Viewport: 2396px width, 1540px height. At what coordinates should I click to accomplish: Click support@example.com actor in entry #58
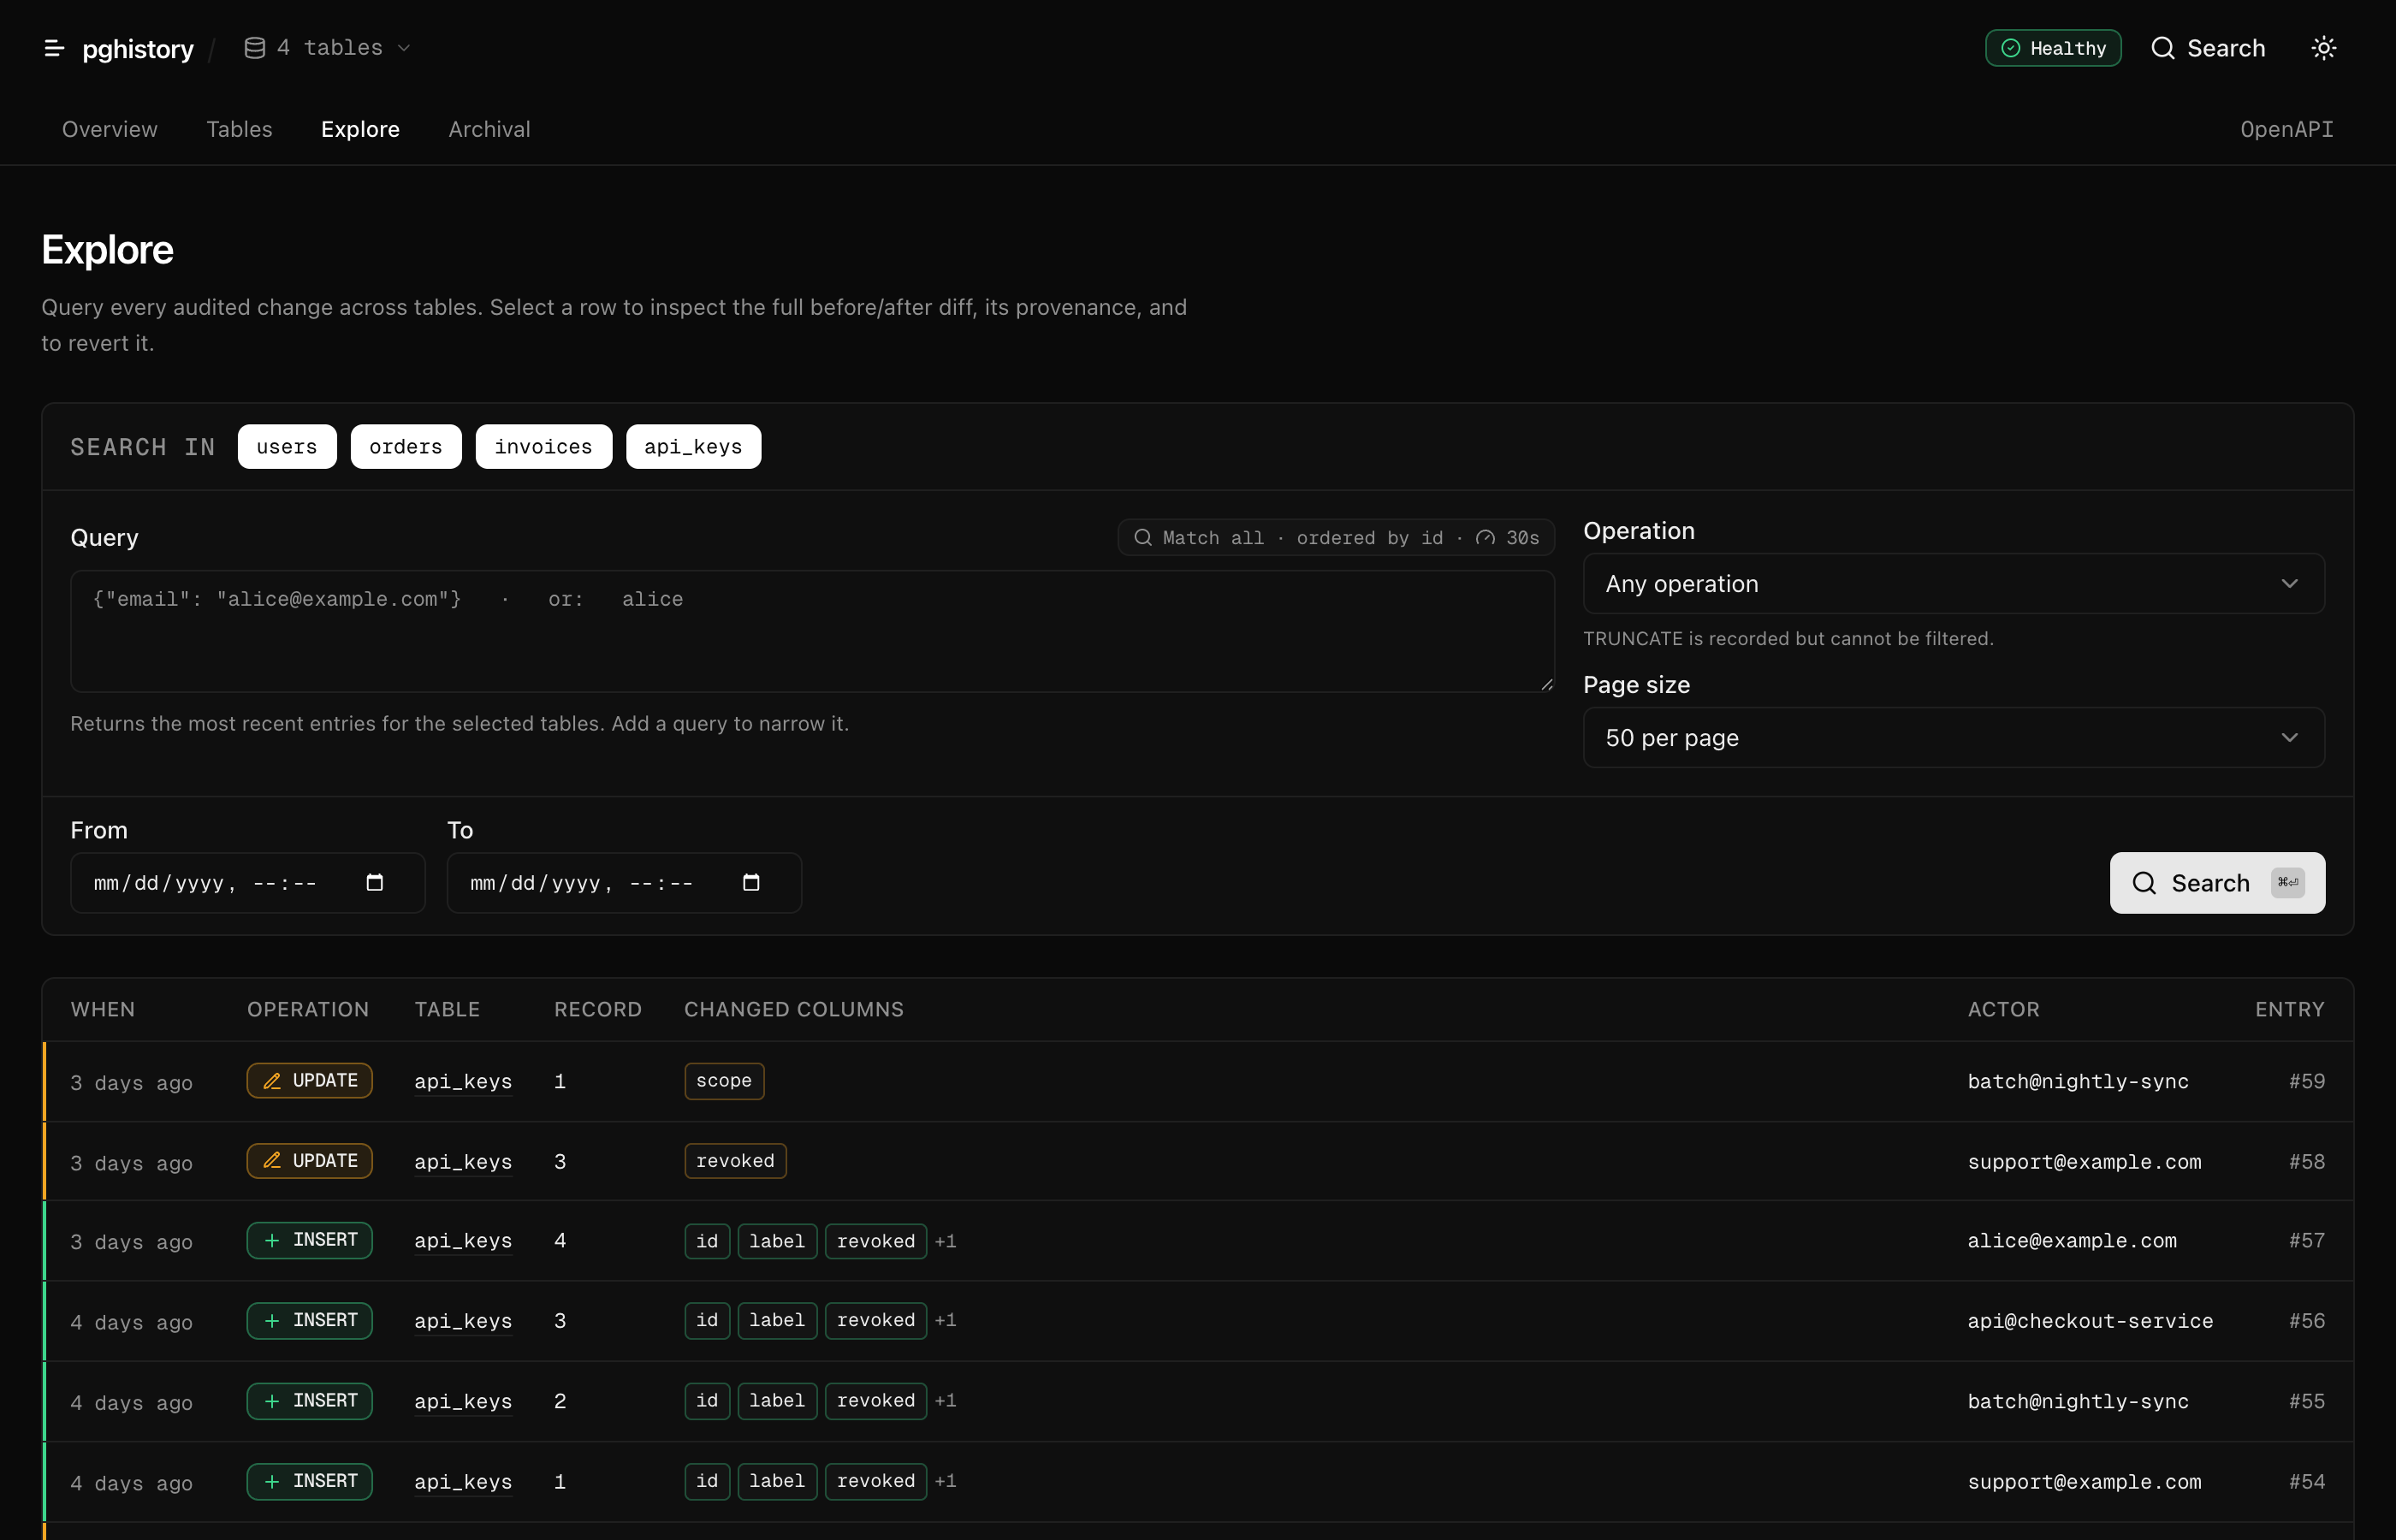(x=2084, y=1162)
